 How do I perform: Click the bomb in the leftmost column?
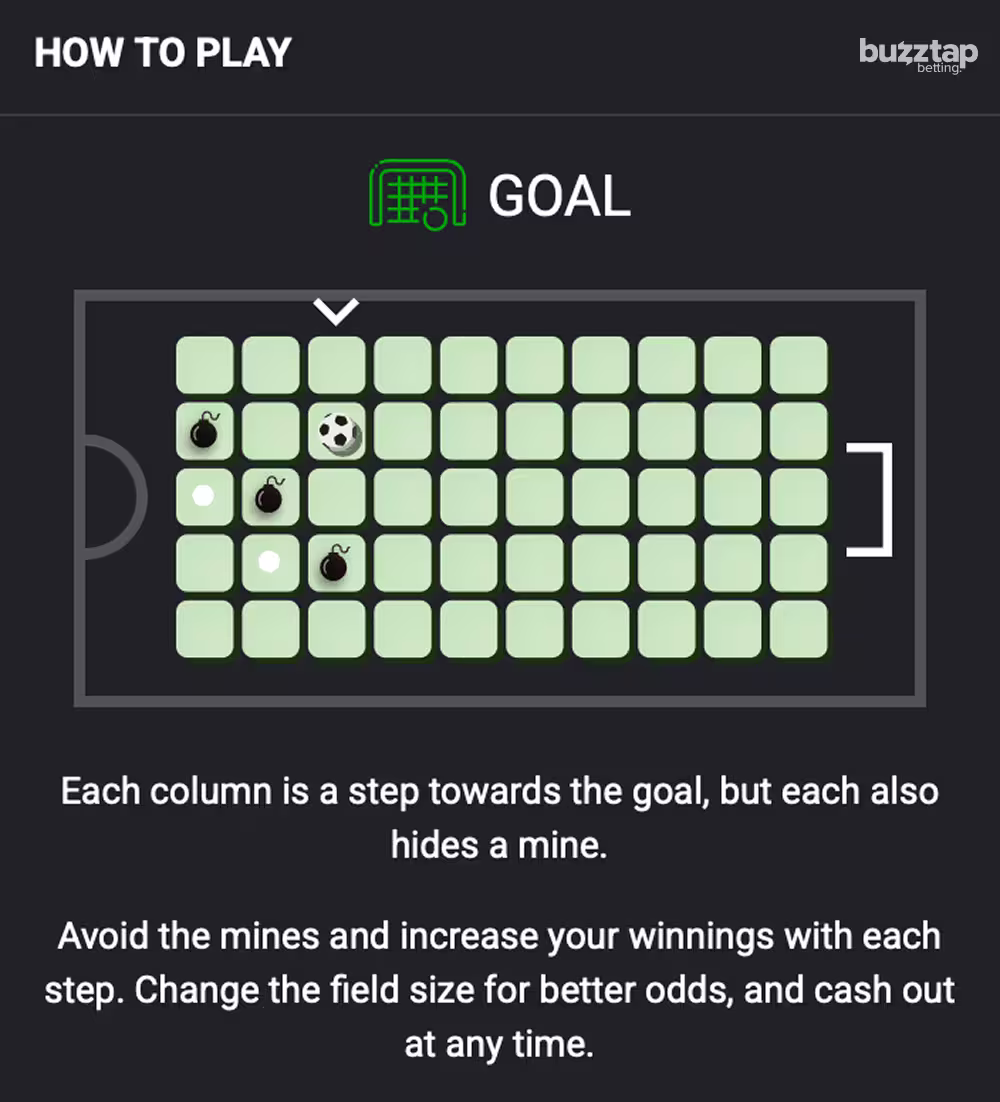pyautogui.click(x=205, y=430)
